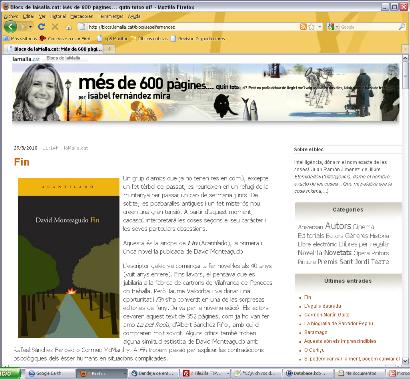This screenshot has width=410, height=379.
Task: Click the stop loading X icon
Action: click(x=55, y=27)
